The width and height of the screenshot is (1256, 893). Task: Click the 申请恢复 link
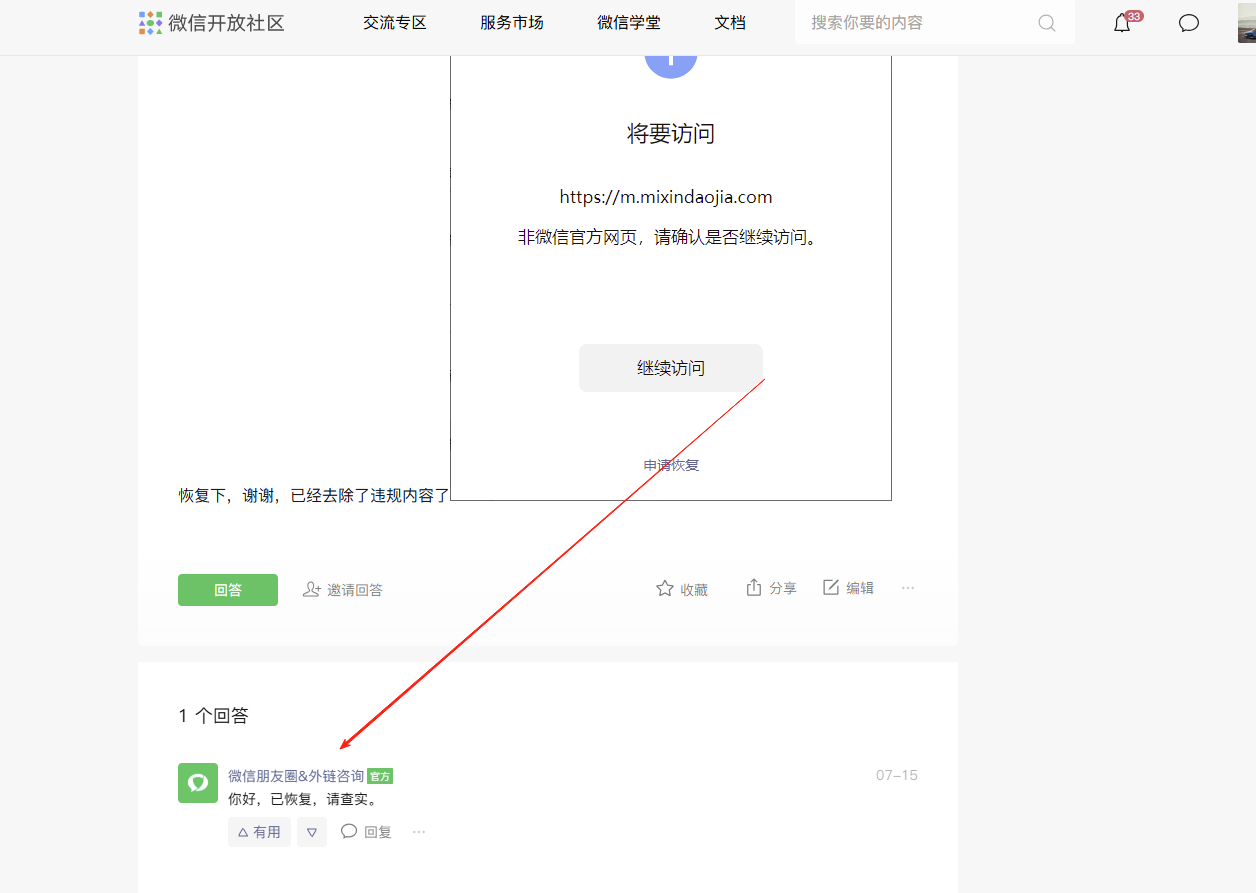point(671,465)
